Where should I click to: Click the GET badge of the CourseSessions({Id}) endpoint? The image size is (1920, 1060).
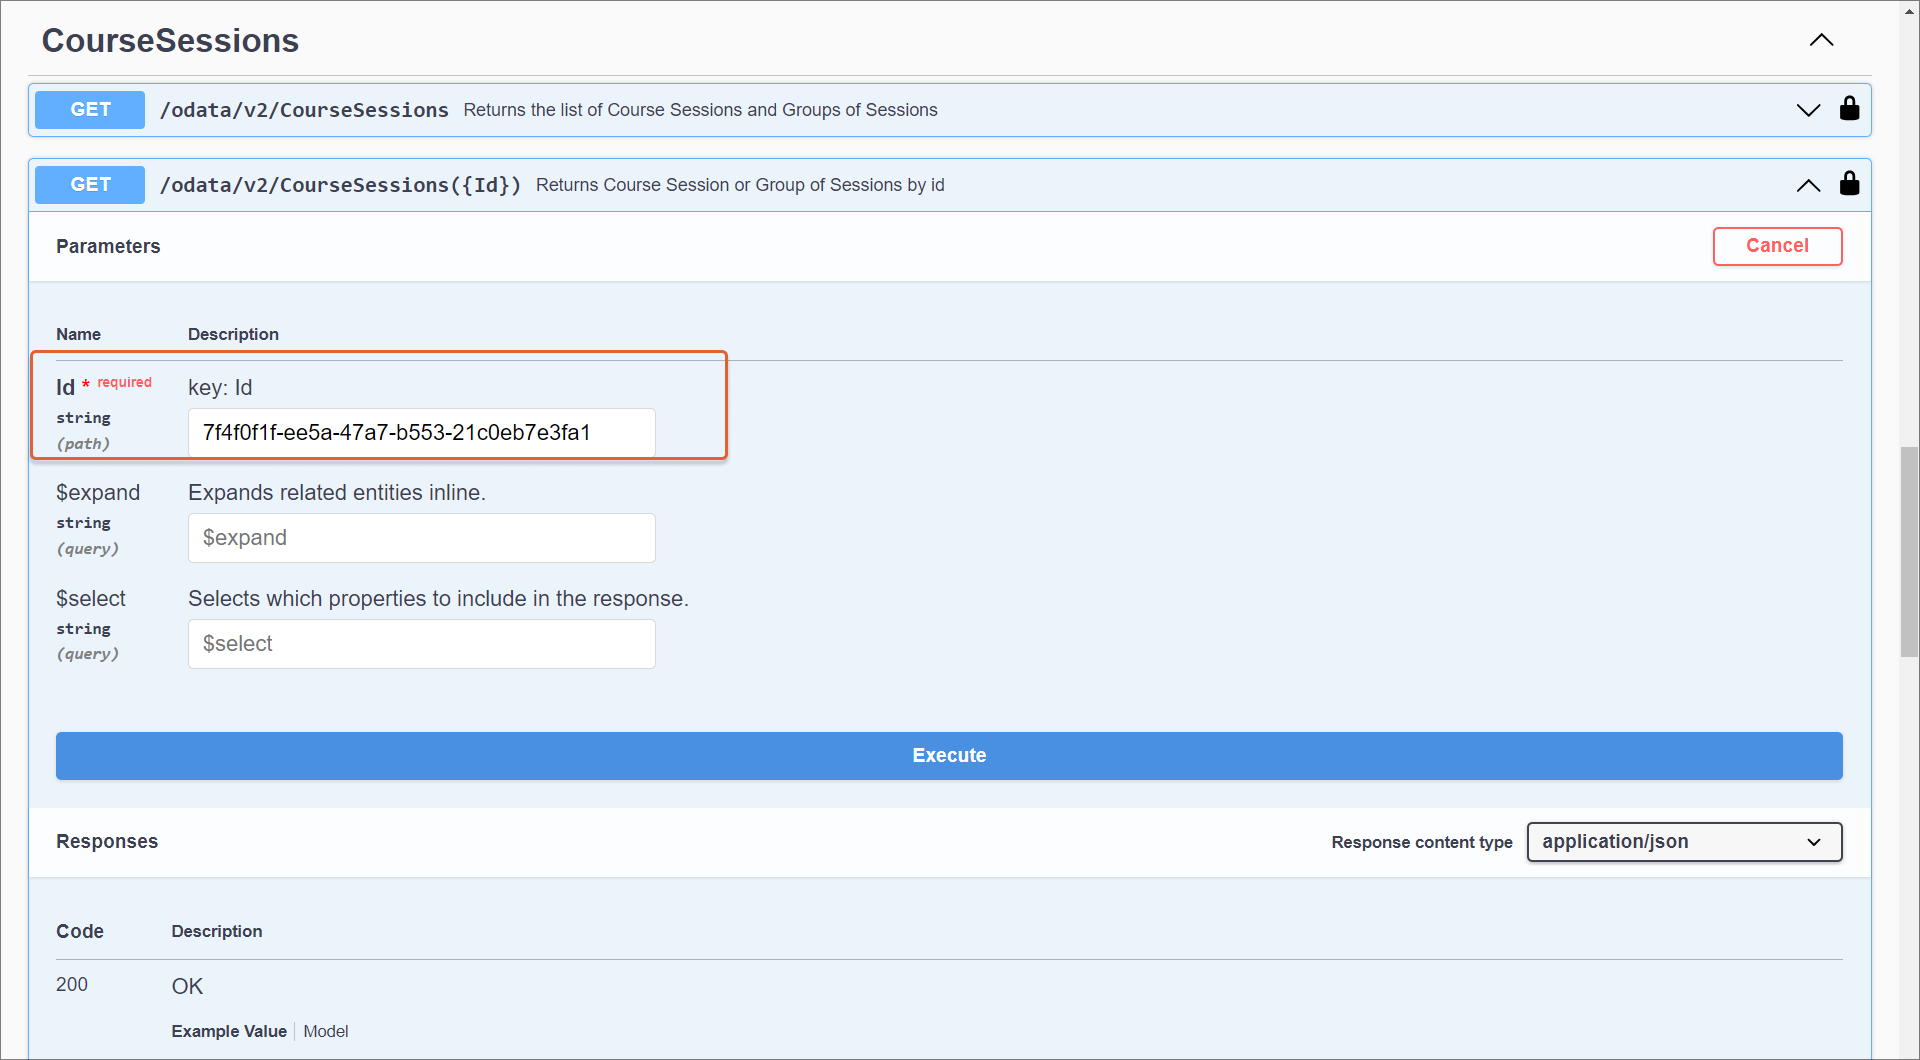pos(90,185)
